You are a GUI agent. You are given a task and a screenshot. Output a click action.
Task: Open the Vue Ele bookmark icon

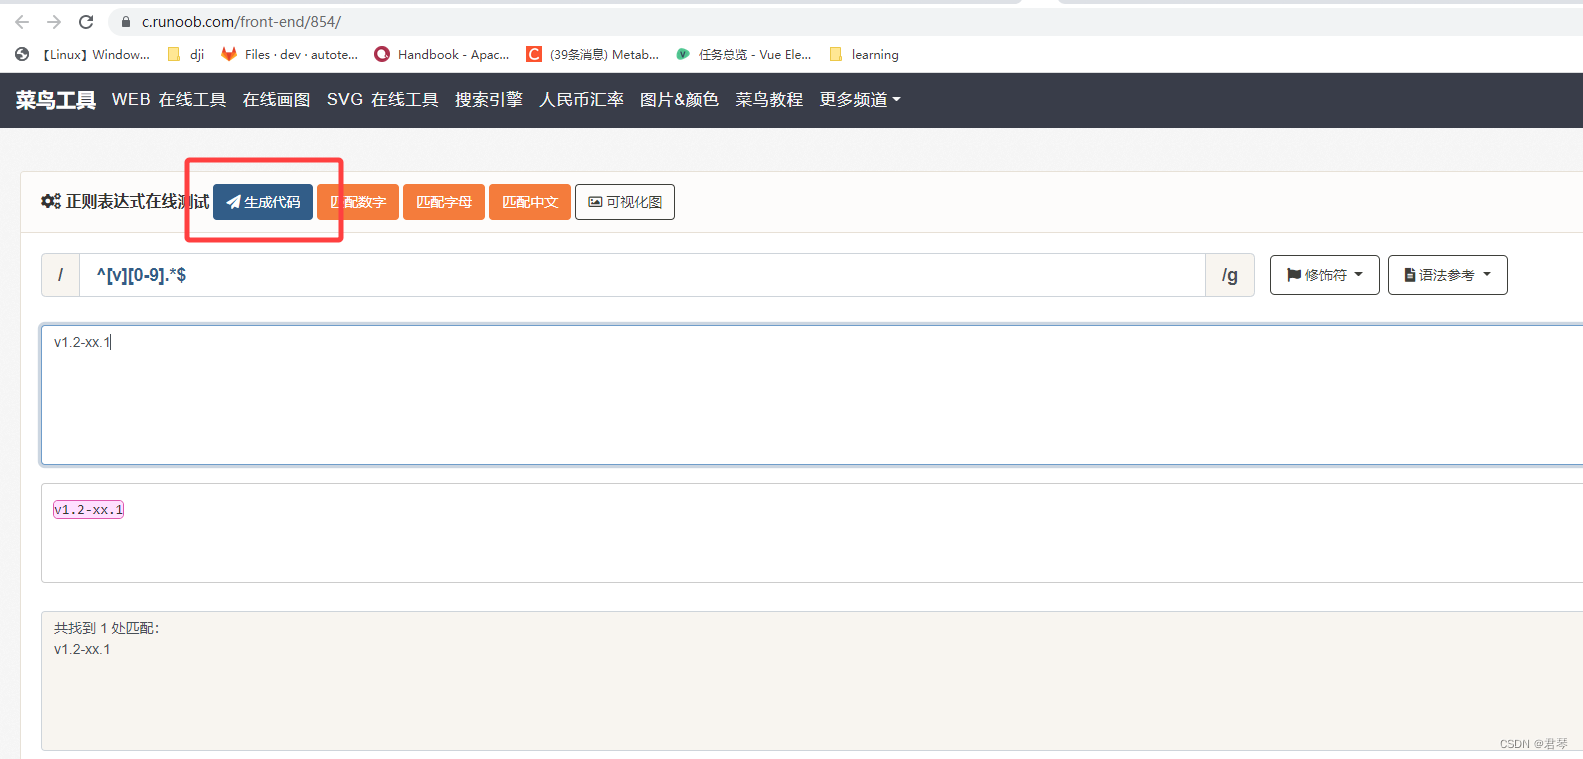pos(683,54)
